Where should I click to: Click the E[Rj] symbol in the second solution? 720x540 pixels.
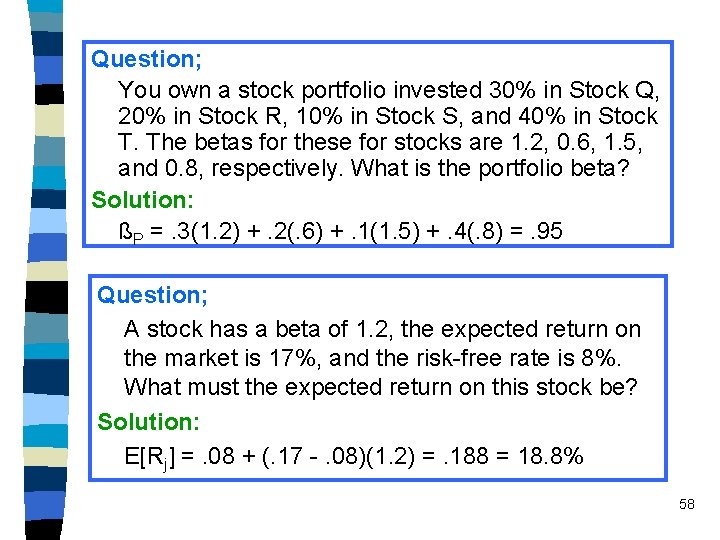point(150,458)
